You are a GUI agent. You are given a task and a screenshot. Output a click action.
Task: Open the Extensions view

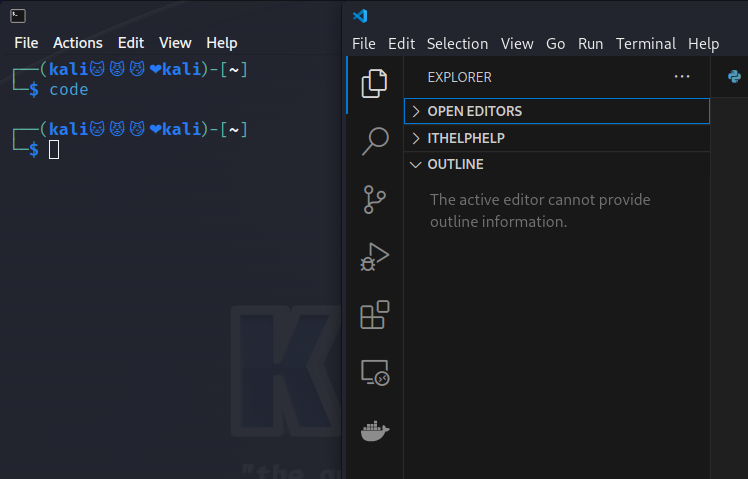pos(374,315)
